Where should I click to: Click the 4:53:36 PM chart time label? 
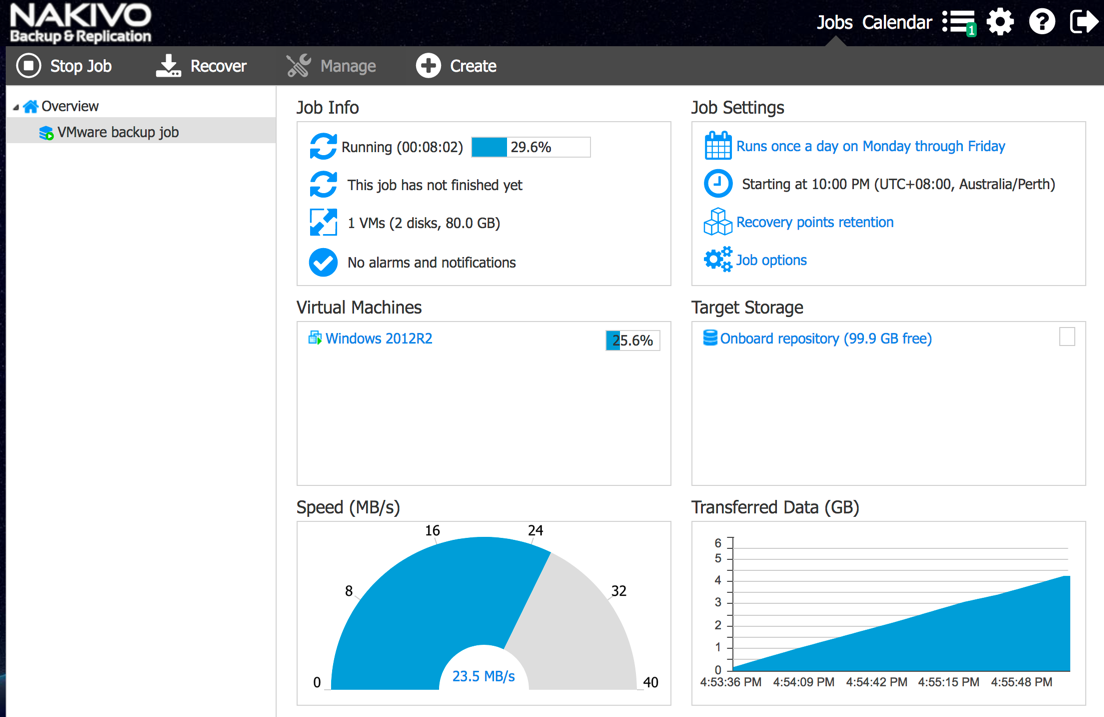[x=731, y=682]
